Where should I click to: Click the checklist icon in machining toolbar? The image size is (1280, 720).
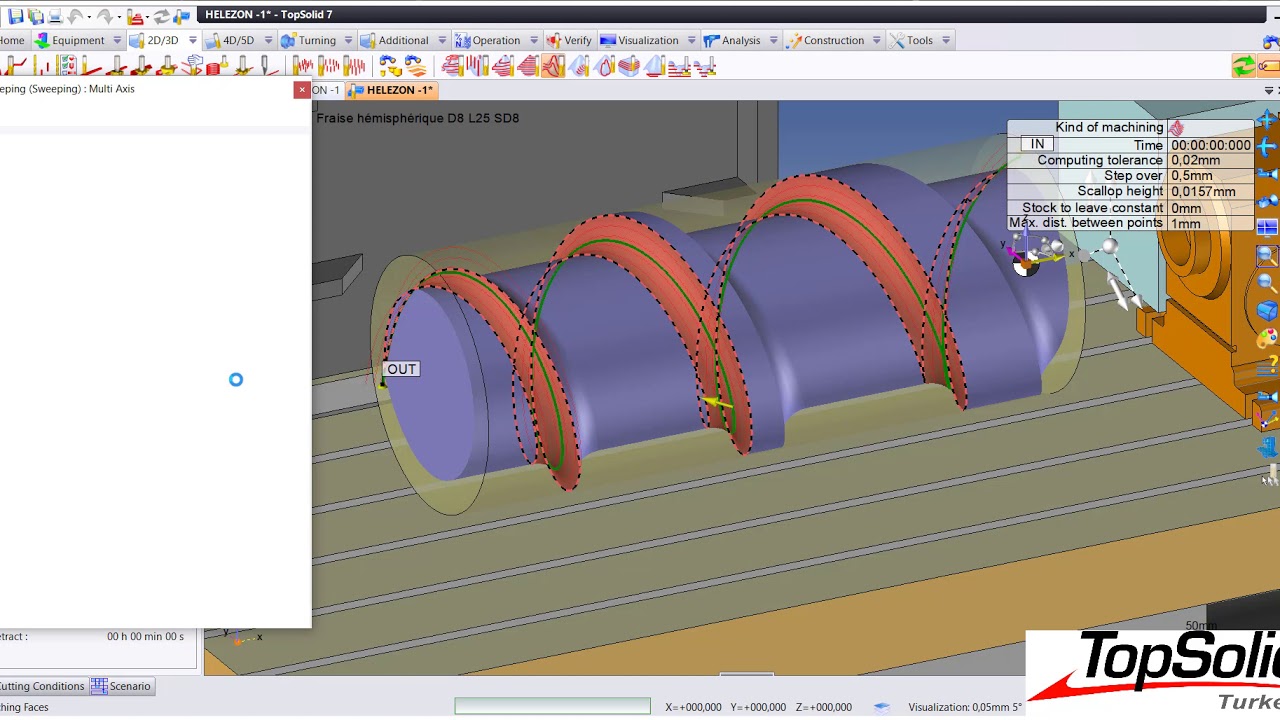point(67,66)
